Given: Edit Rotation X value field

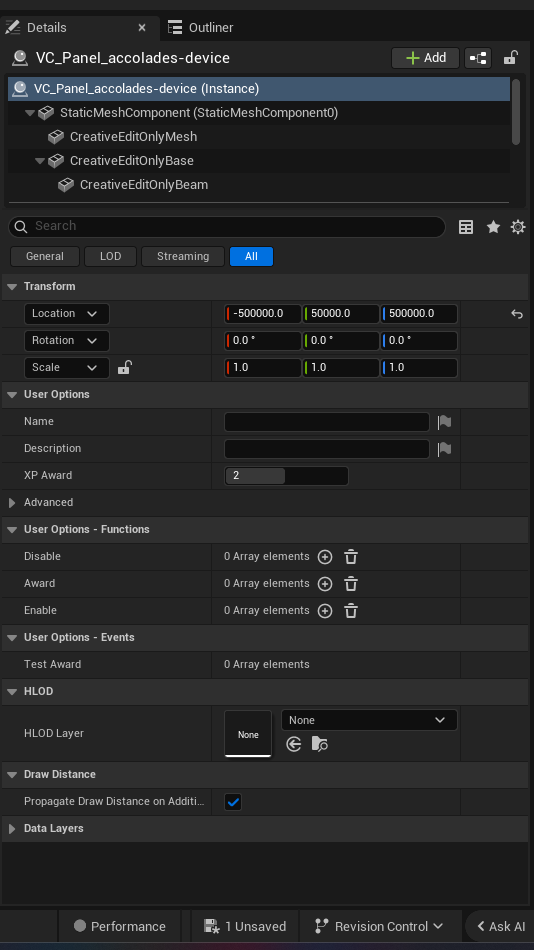Looking at the screenshot, I should pos(263,340).
